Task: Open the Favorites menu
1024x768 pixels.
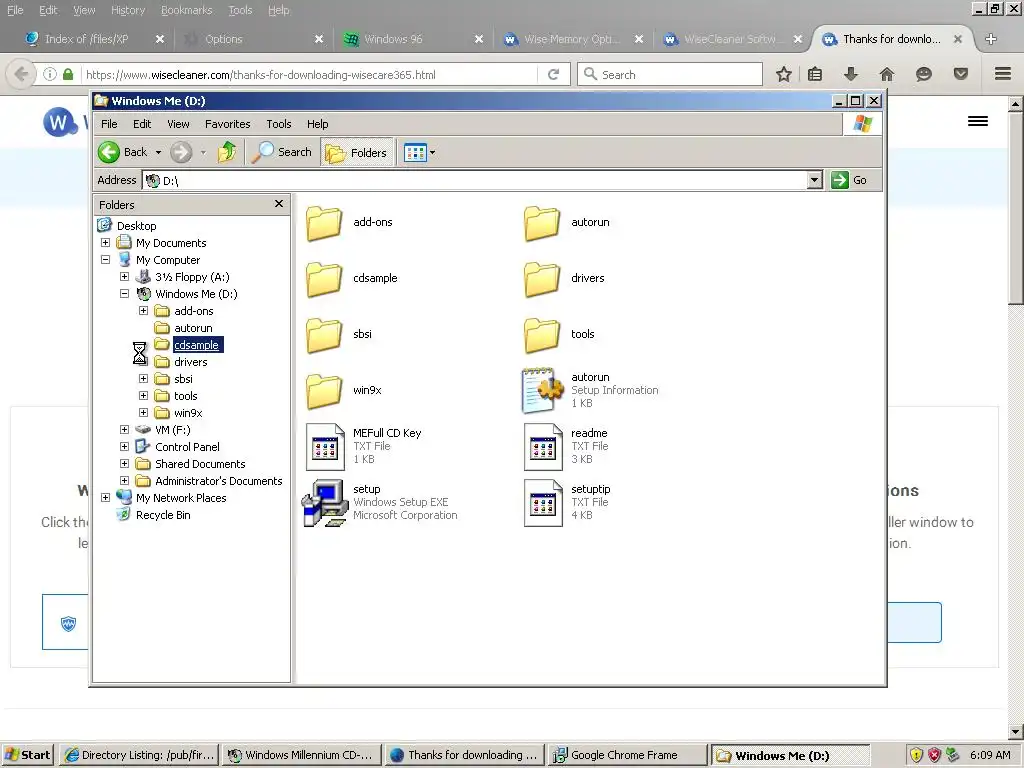Action: (227, 124)
